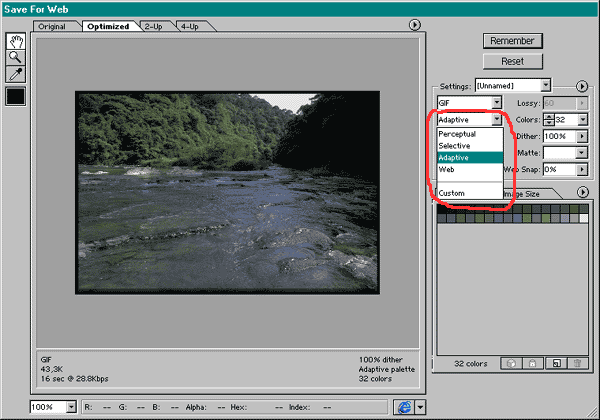Click the 'Adaptive palette' info text
The image size is (600, 420).
click(386, 369)
